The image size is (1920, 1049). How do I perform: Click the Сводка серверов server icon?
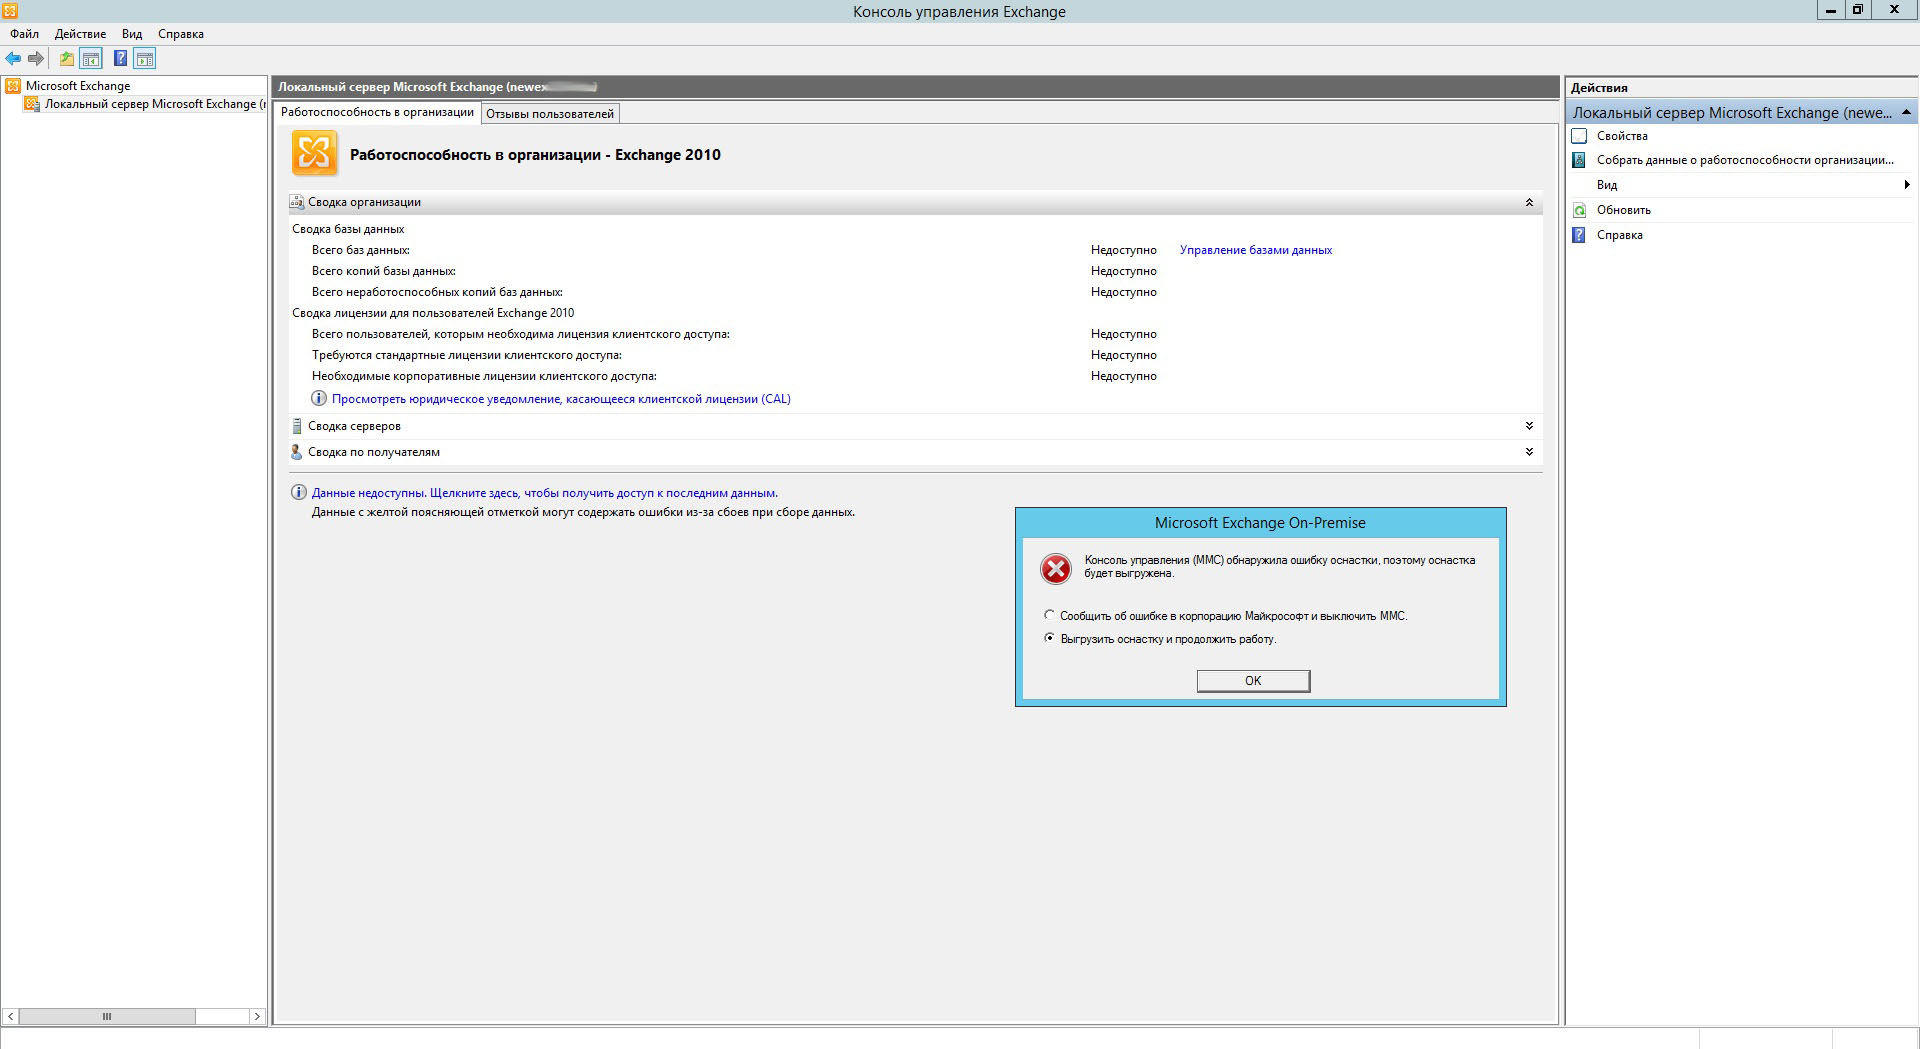[297, 426]
